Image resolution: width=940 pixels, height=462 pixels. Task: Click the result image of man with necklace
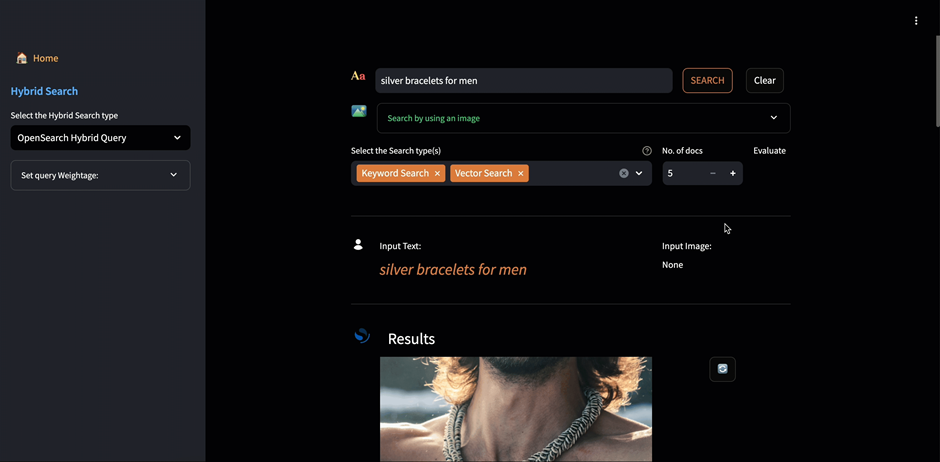[516, 409]
